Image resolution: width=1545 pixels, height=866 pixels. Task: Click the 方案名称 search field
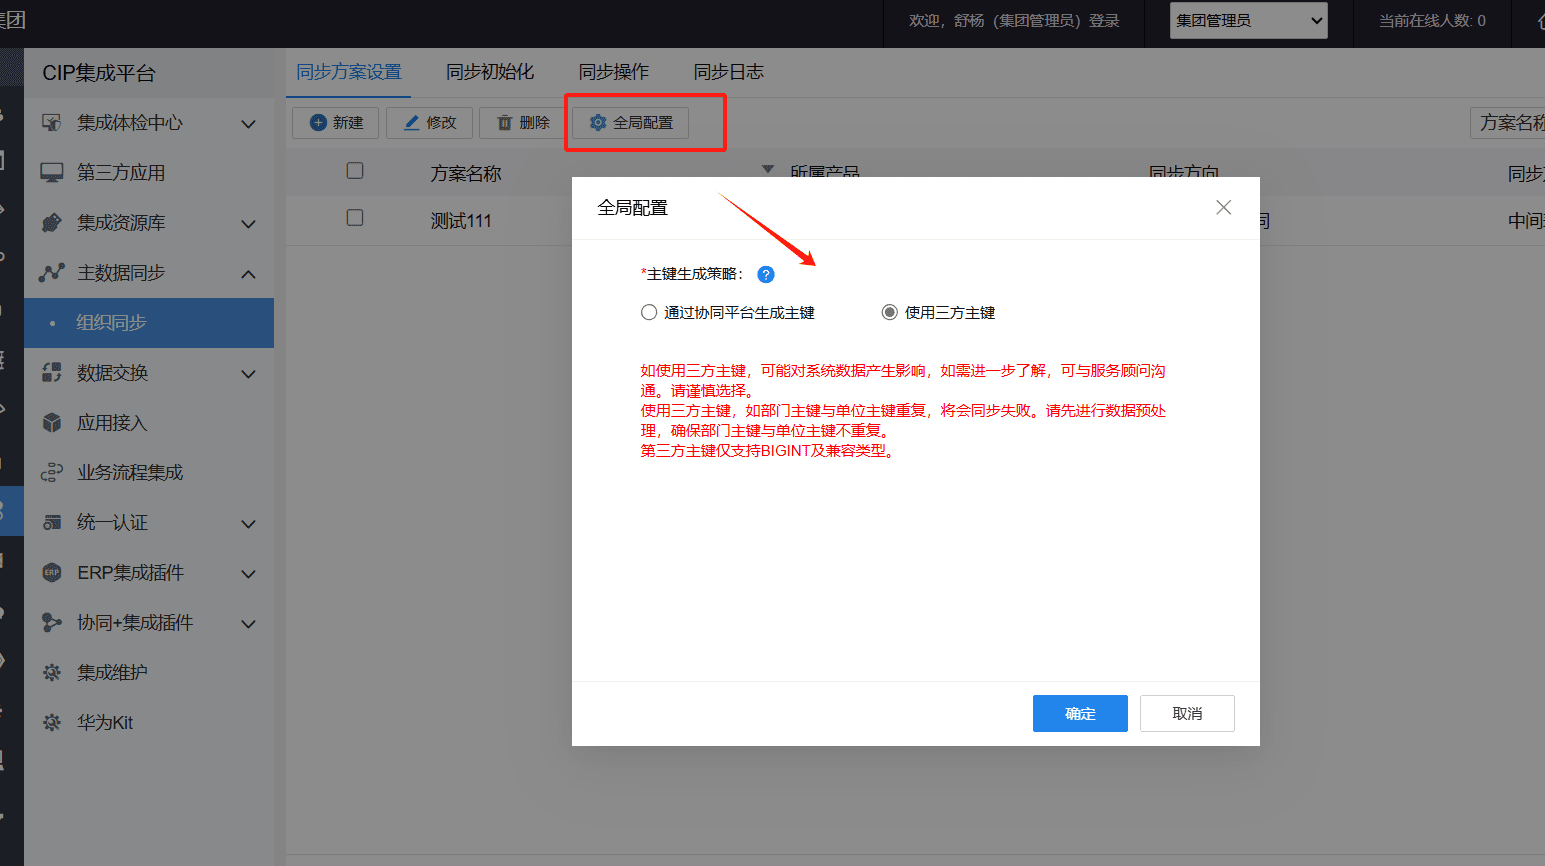(1507, 123)
